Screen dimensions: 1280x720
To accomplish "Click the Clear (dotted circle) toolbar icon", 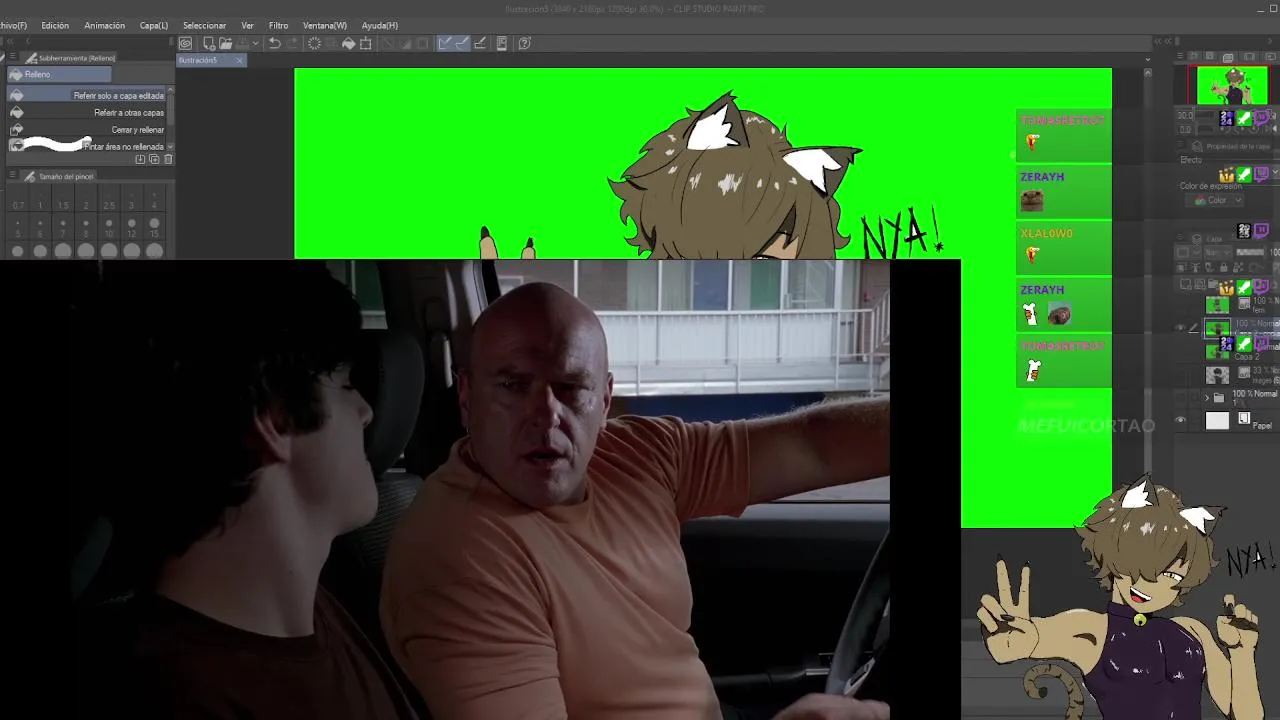I will pos(314,43).
